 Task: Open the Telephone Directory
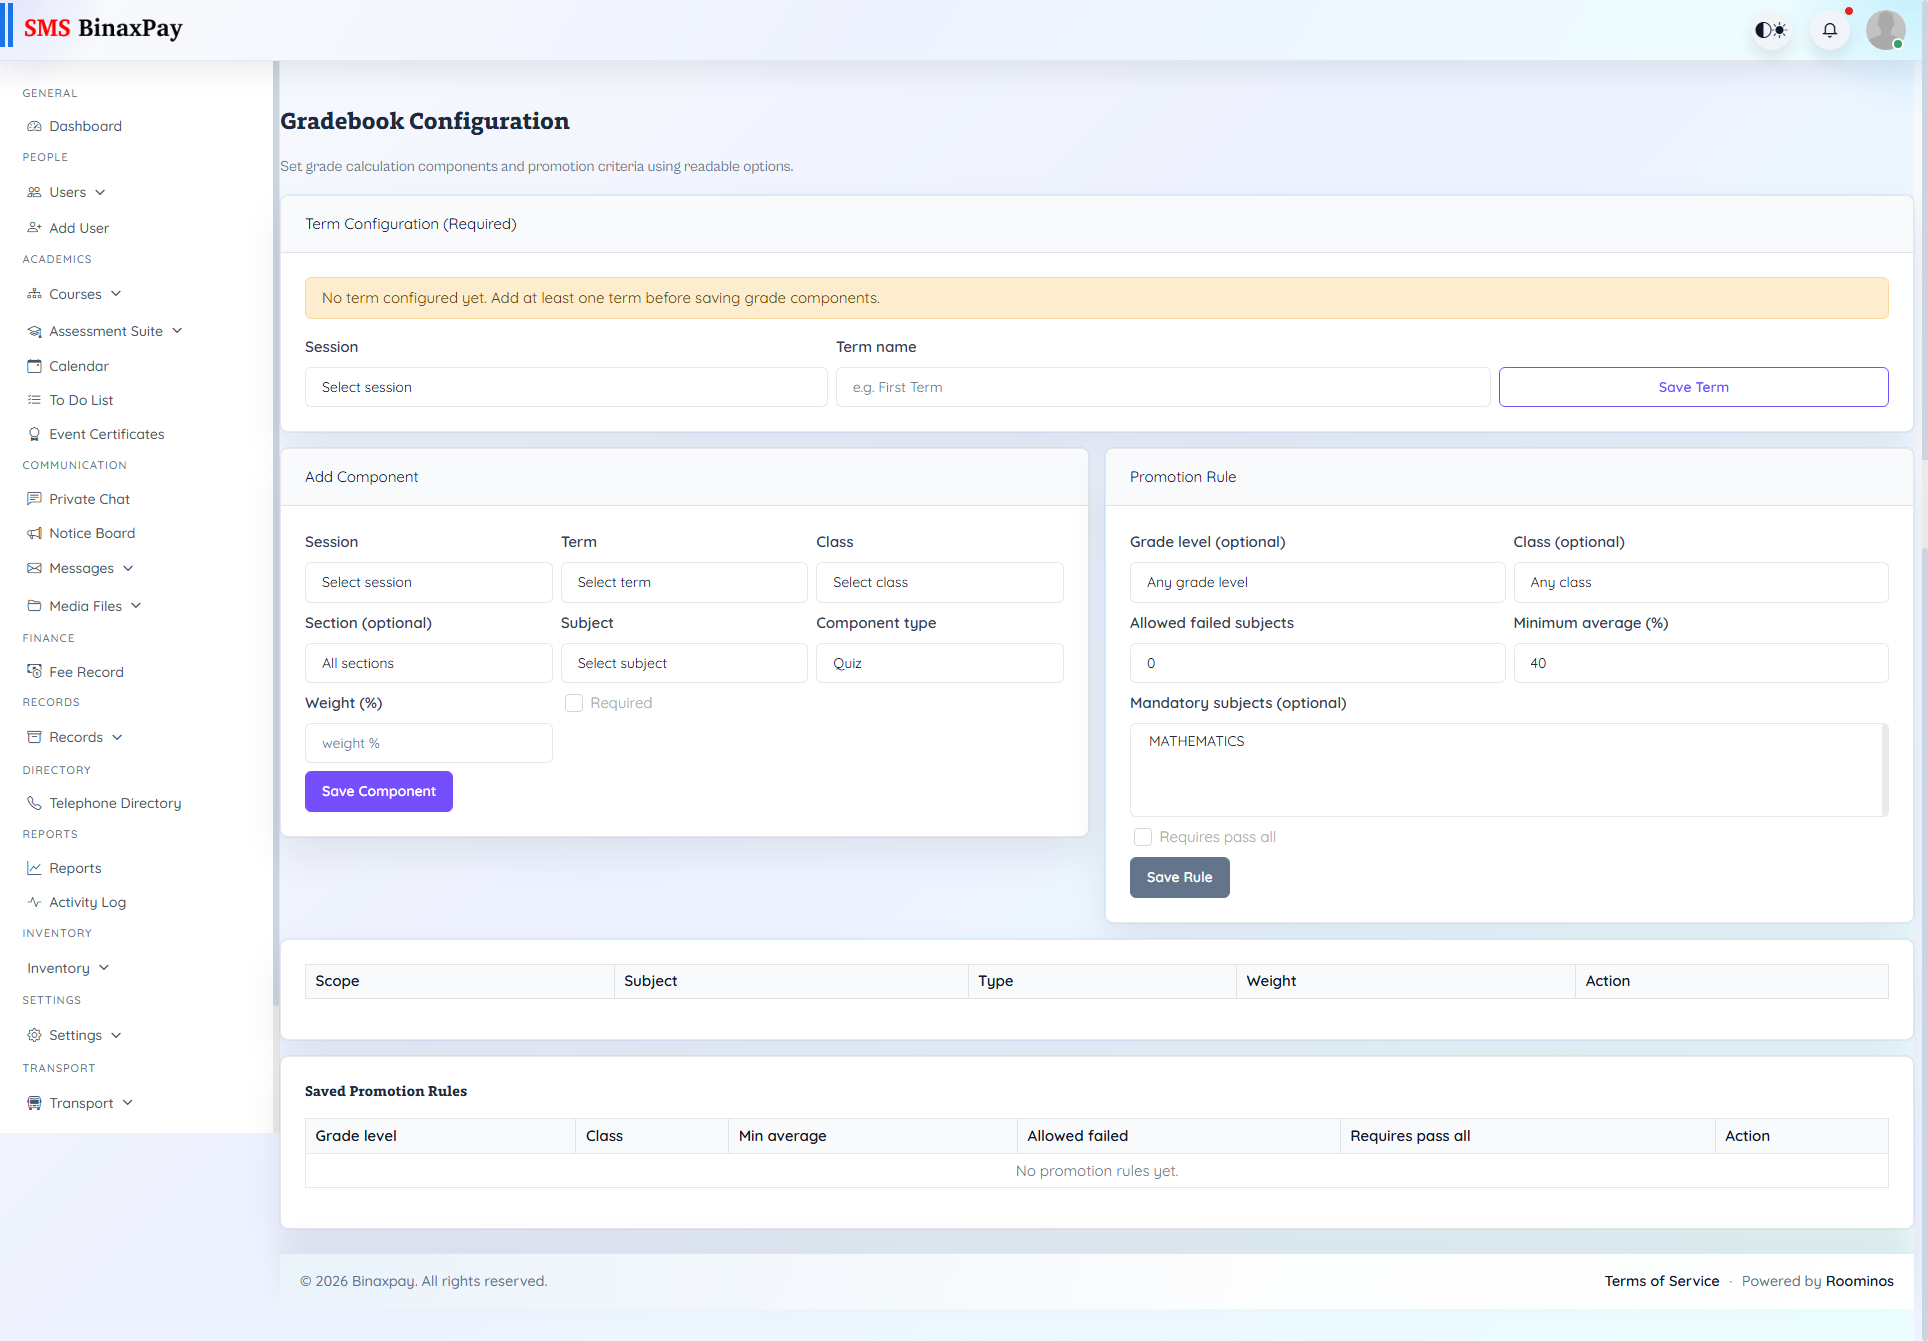coord(114,802)
